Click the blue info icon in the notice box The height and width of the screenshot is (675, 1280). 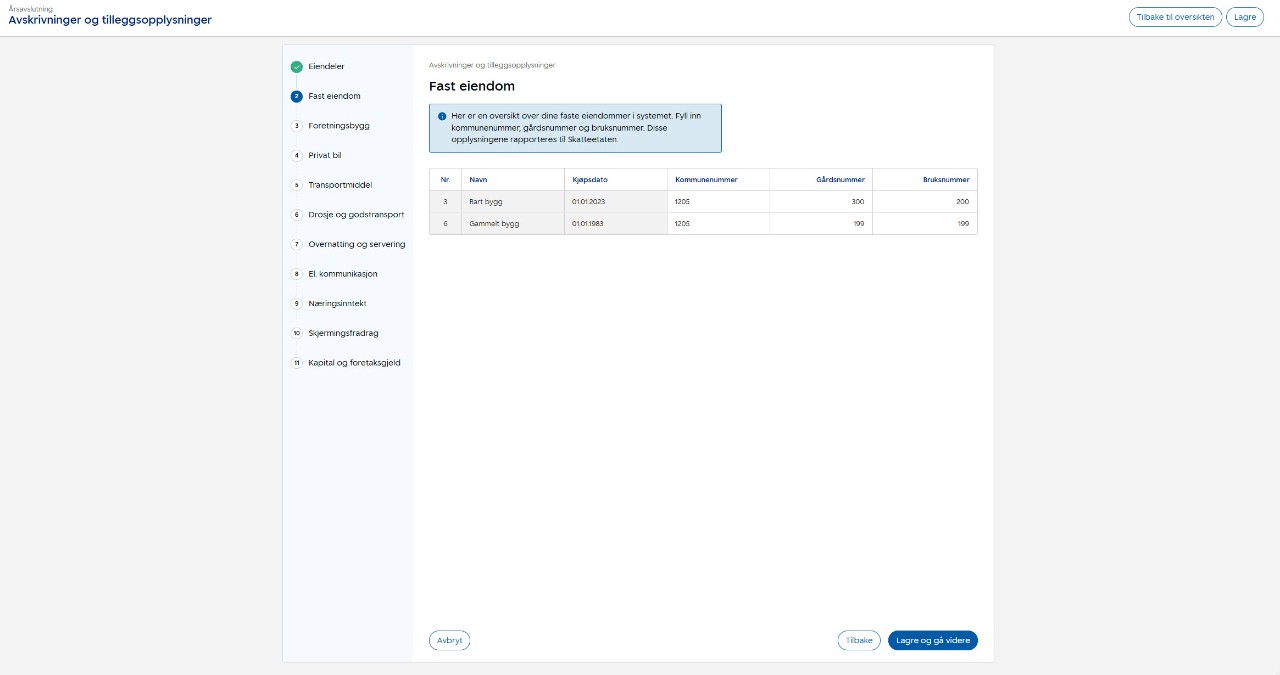[x=442, y=116]
